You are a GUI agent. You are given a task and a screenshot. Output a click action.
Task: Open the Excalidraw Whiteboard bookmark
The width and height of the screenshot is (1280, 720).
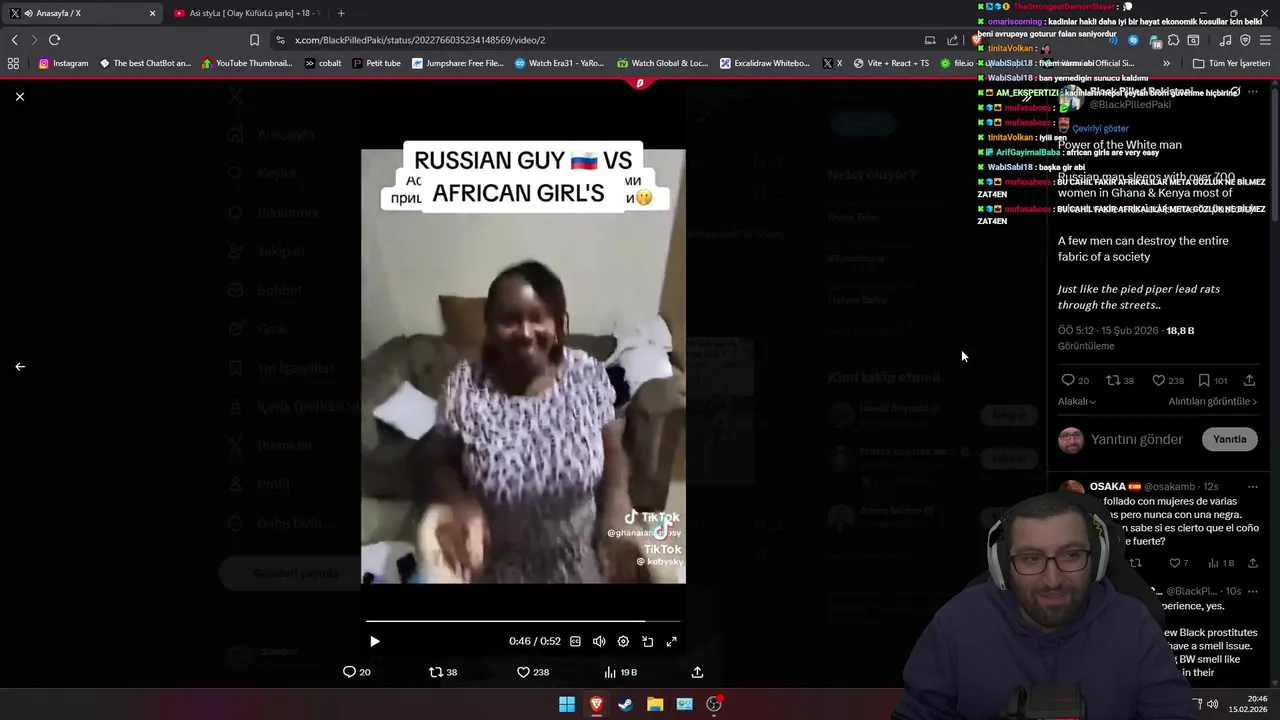(764, 63)
